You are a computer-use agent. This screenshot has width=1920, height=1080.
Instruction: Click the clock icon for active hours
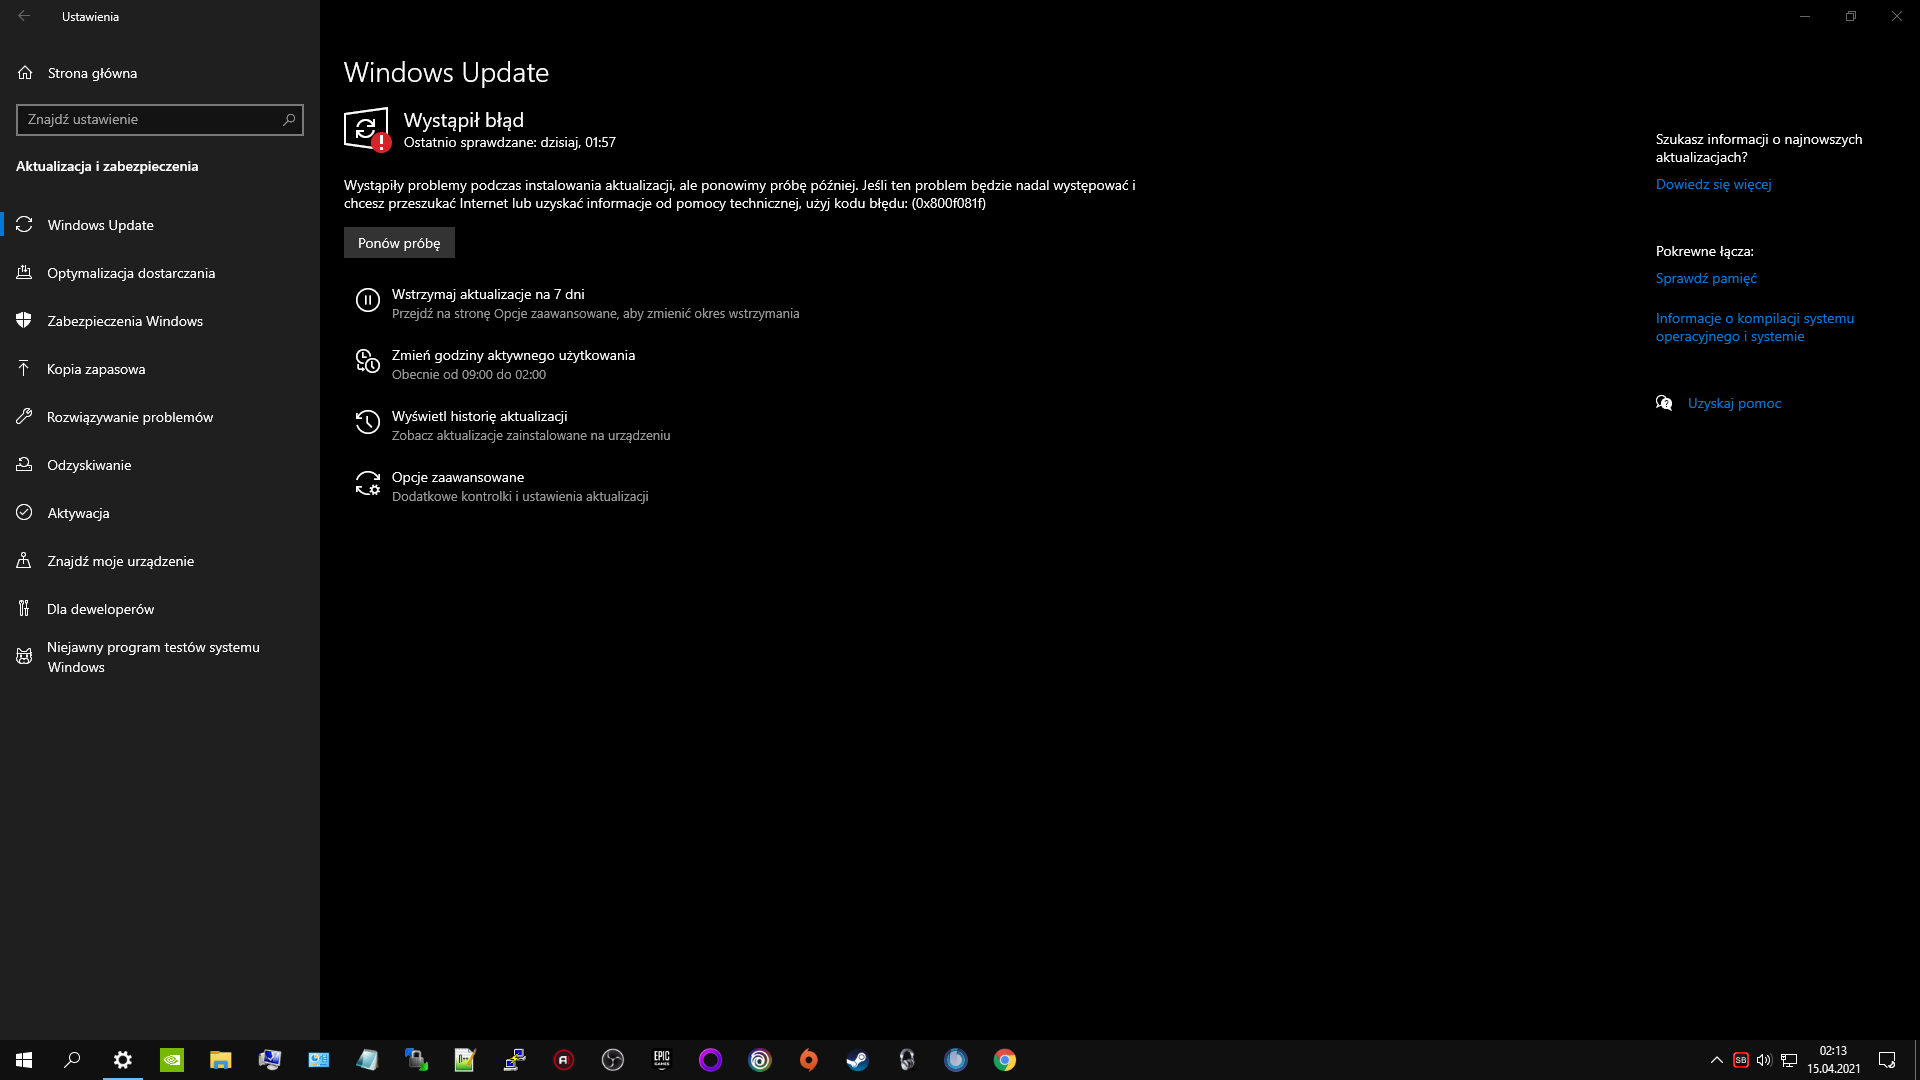367,361
